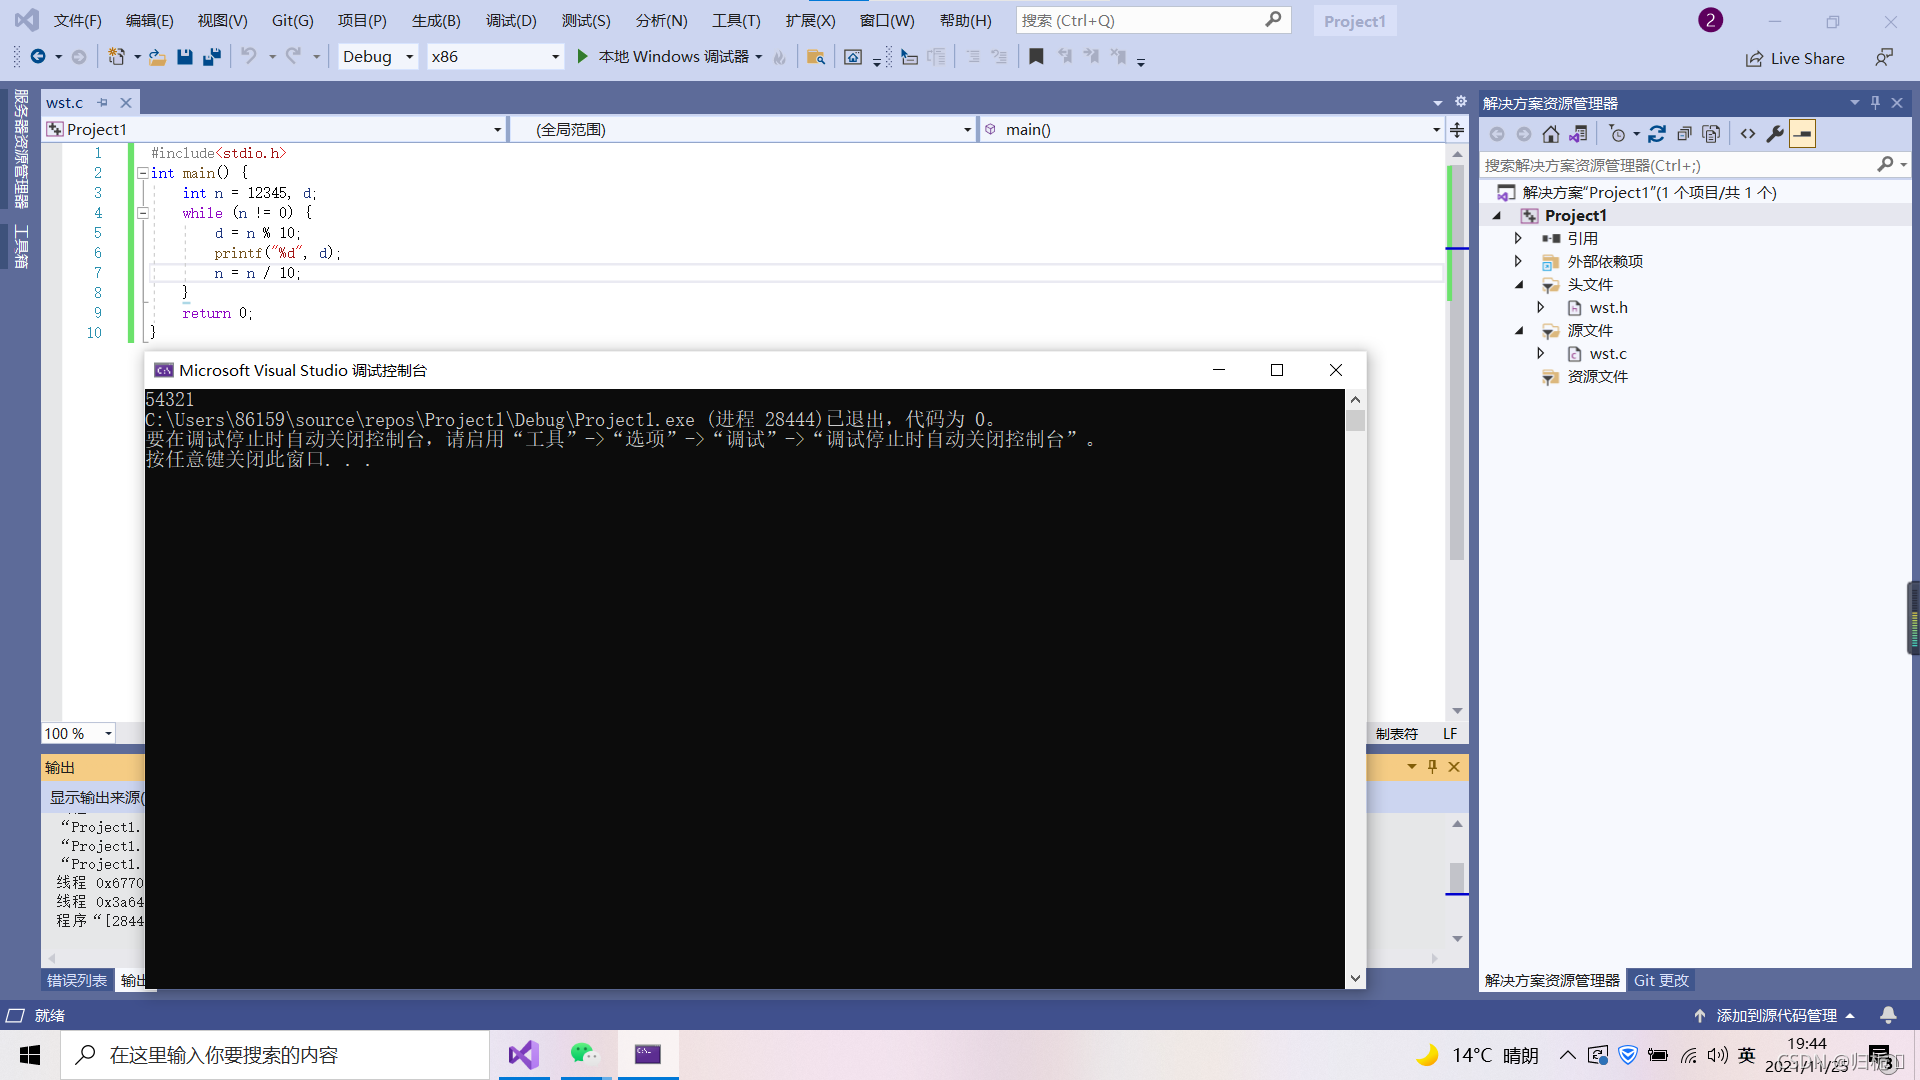Open pending changes filter clock icon
1920x1080 pixels.
[x=1617, y=134]
